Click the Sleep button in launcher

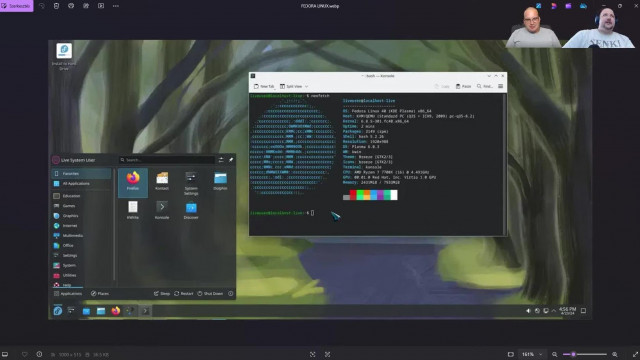coord(162,293)
